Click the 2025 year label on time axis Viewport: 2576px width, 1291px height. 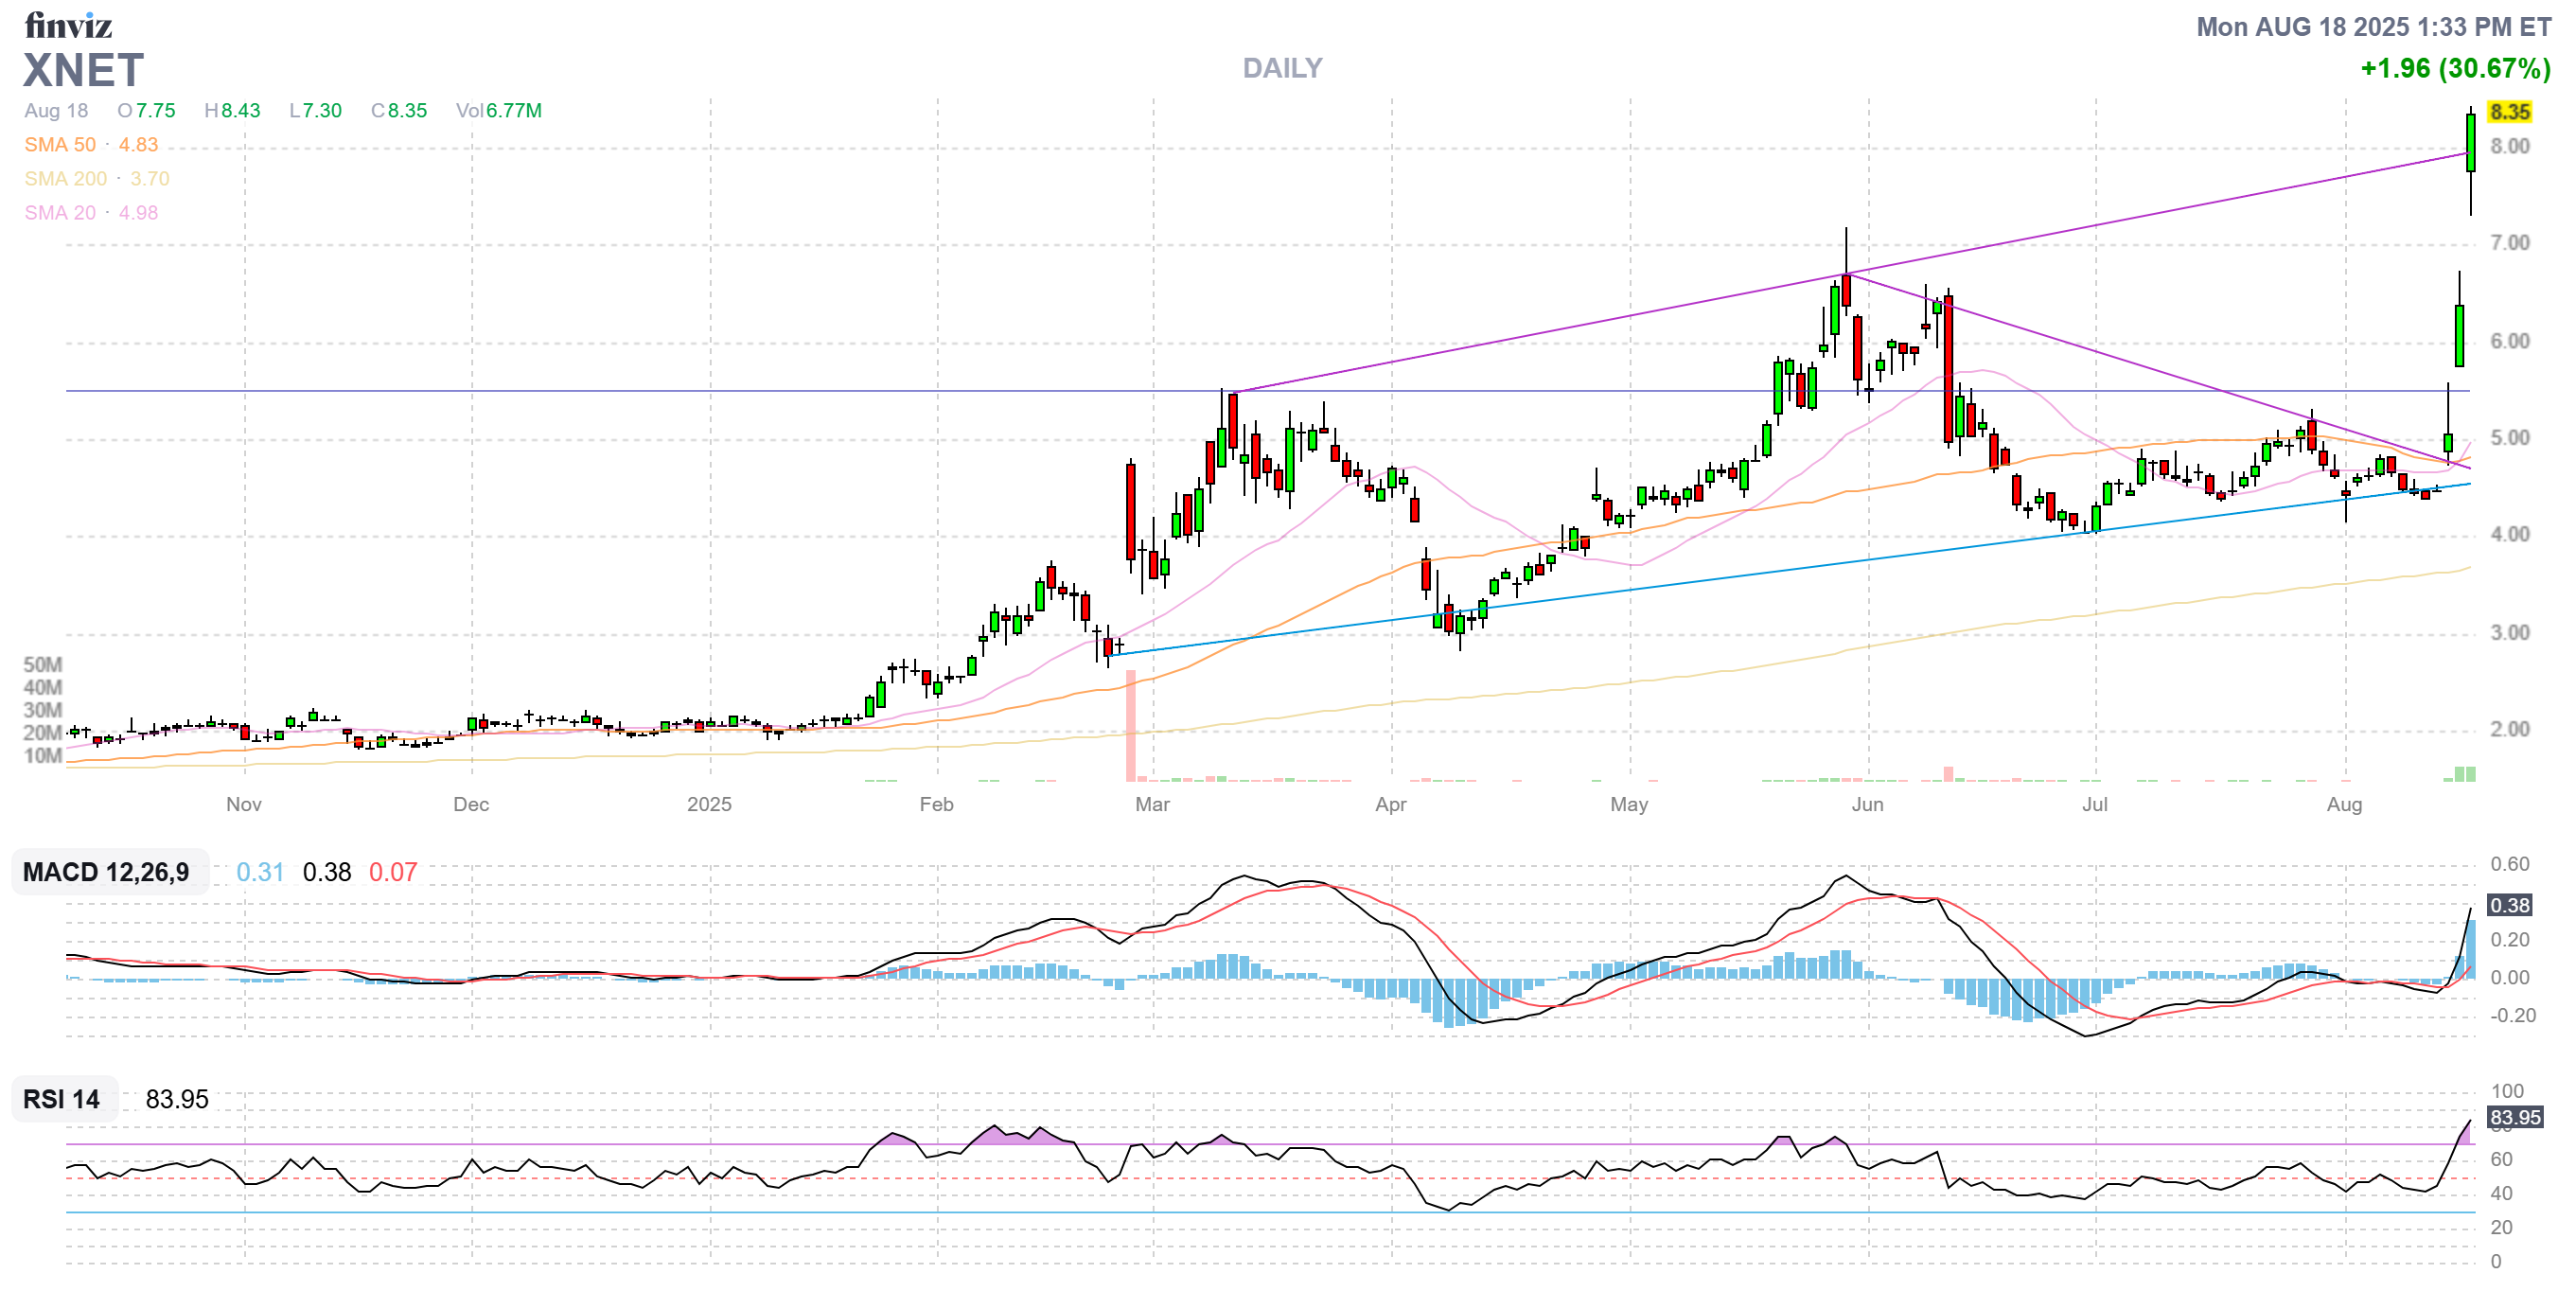pyautogui.click(x=709, y=804)
